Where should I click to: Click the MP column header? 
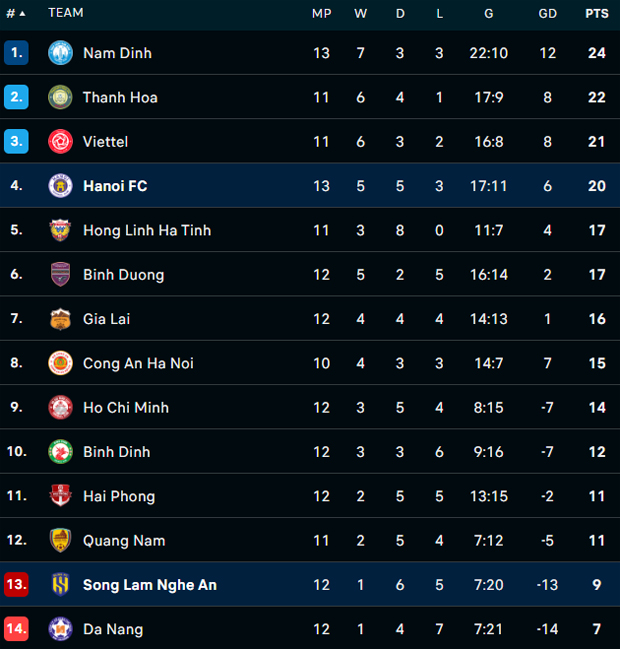tap(321, 13)
